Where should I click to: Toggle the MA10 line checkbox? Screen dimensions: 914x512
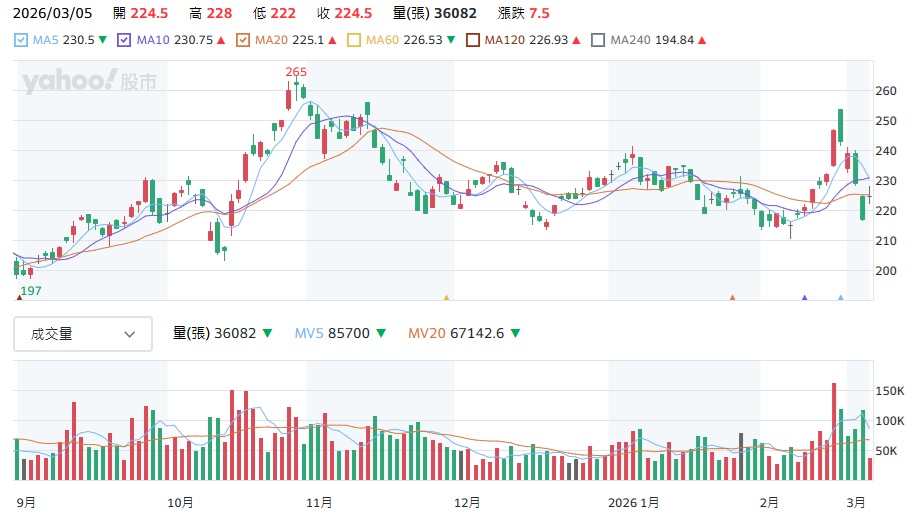tap(125, 40)
